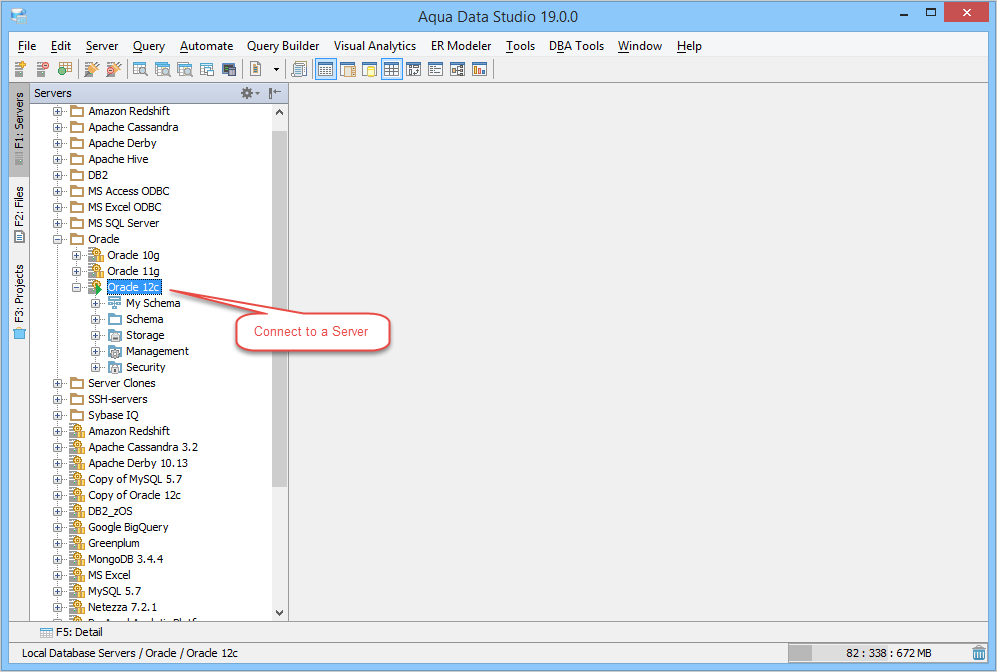
Task: Click the script scroll toolbar icon
Action: (299, 69)
